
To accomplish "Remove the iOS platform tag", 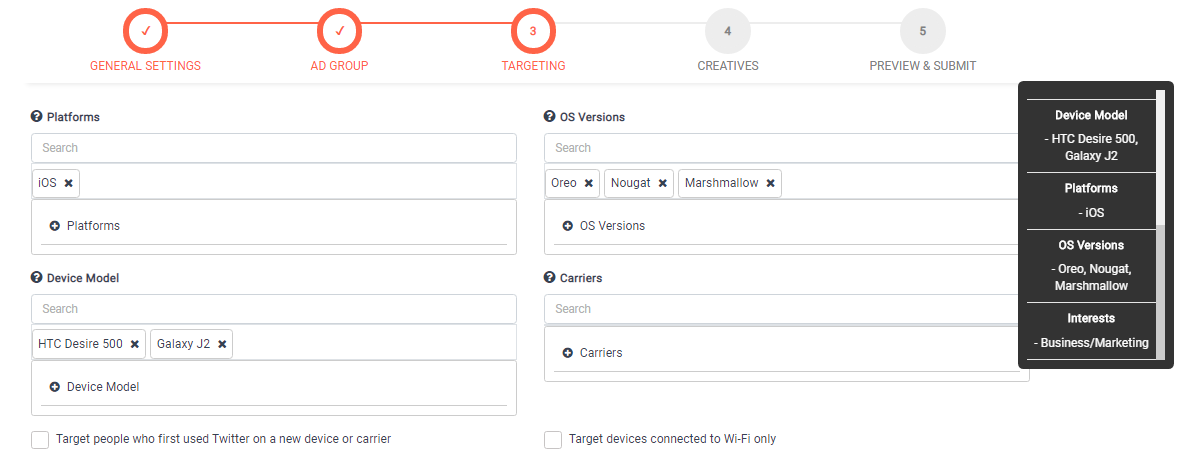I will (x=68, y=184).
